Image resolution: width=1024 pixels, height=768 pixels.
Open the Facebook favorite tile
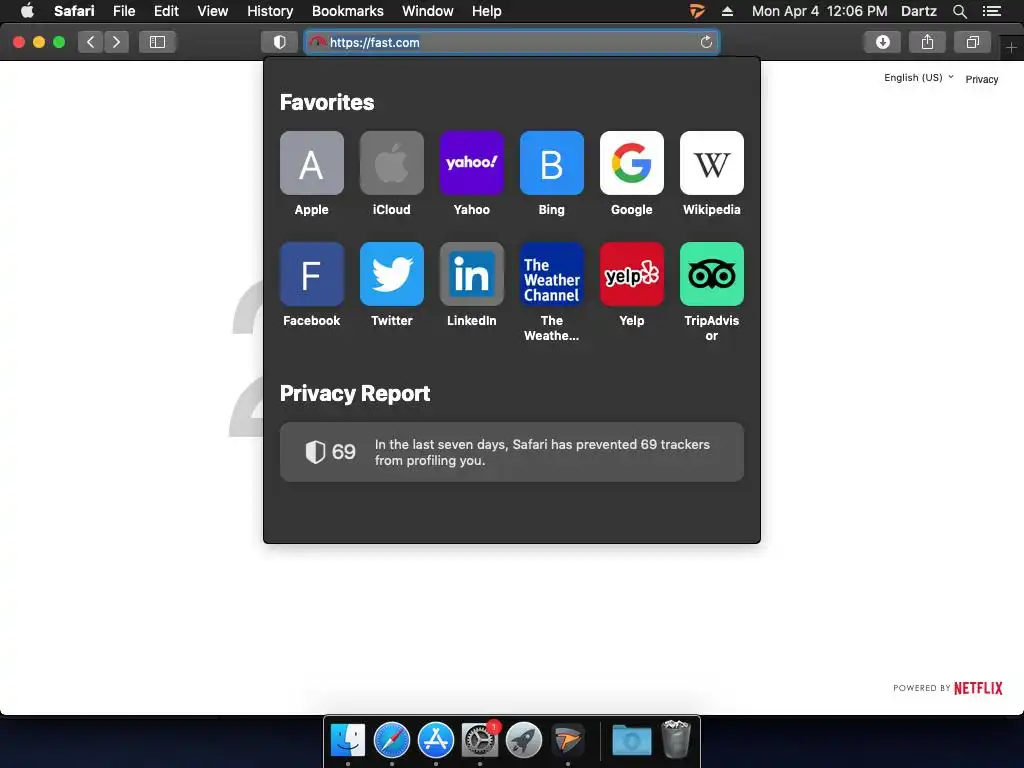tap(312, 274)
